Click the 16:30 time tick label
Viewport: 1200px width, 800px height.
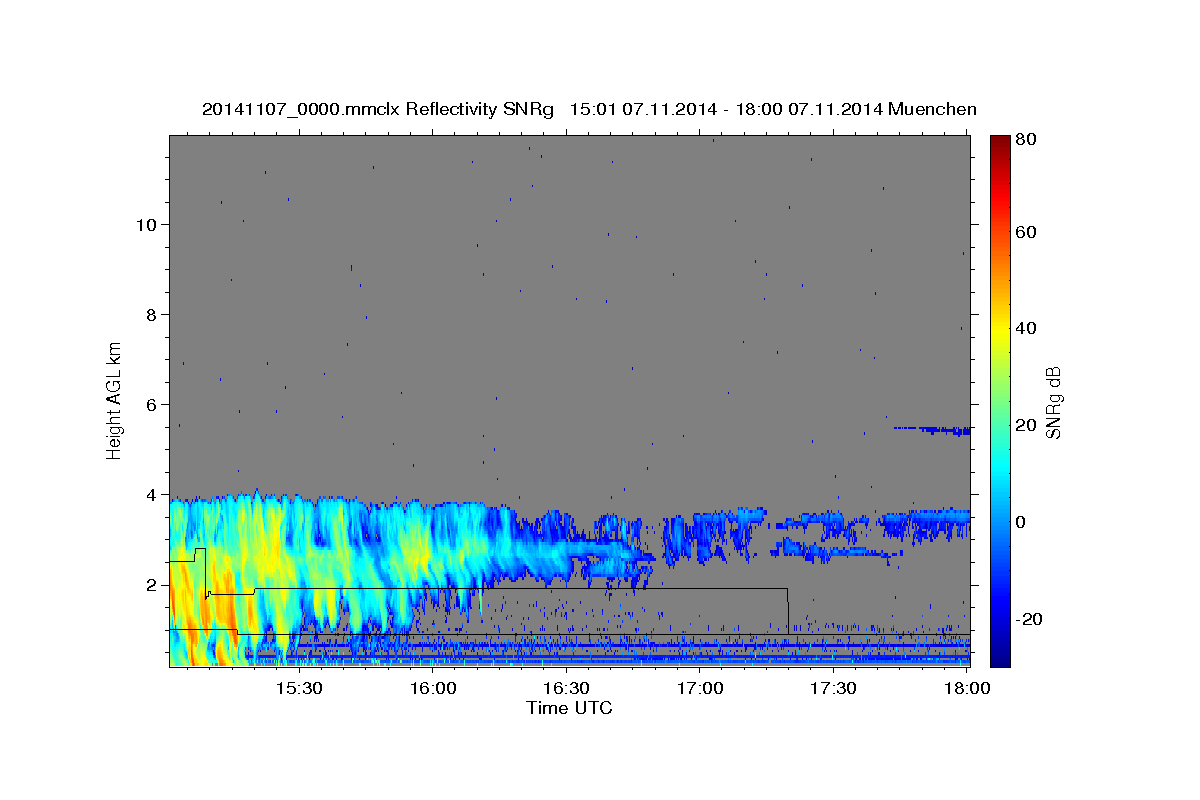pyautogui.click(x=566, y=689)
